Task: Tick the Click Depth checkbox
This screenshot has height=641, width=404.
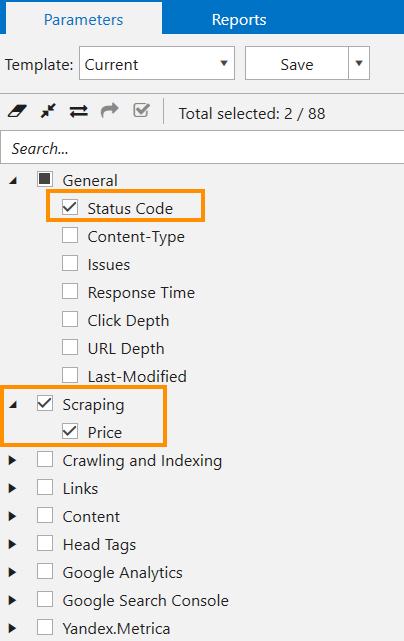Action: 70,319
